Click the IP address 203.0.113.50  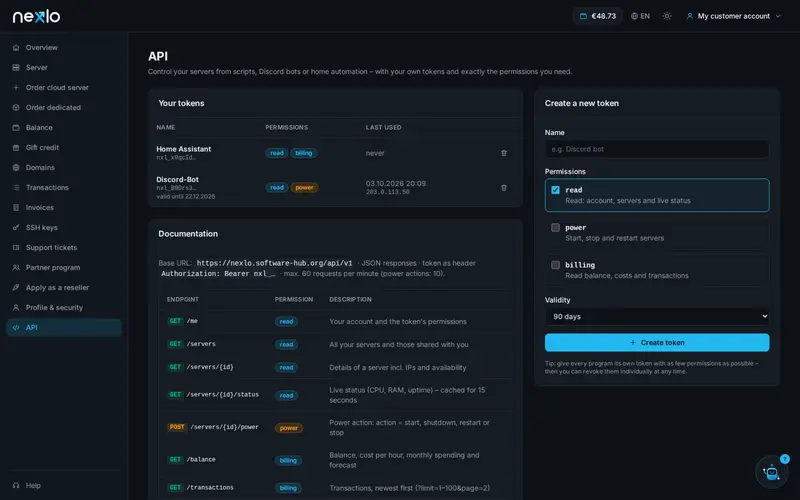[x=388, y=192]
